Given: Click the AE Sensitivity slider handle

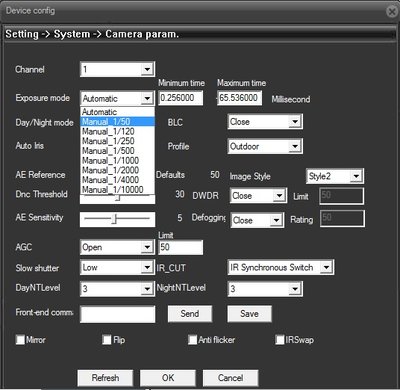Looking at the screenshot, I should (114, 219).
